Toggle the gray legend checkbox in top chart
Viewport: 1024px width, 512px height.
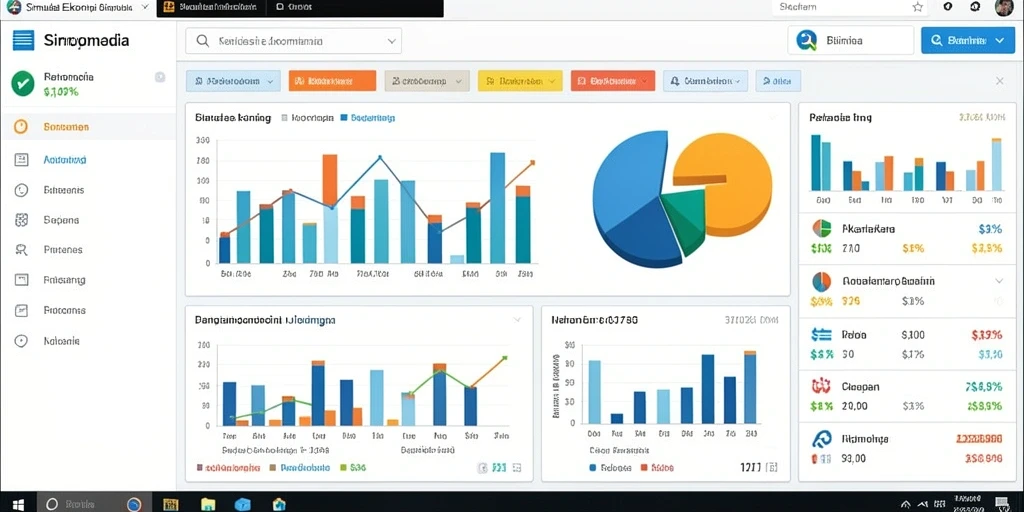click(284, 118)
